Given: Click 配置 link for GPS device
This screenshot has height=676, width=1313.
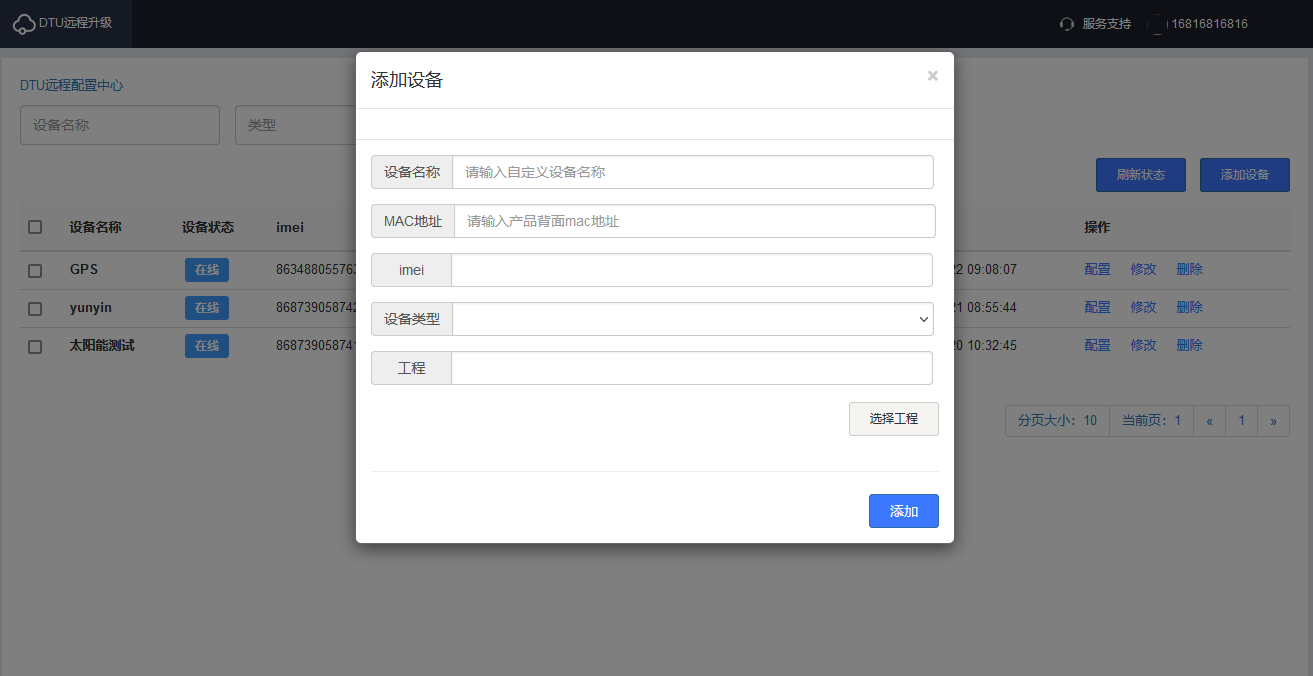Looking at the screenshot, I should (x=1097, y=270).
